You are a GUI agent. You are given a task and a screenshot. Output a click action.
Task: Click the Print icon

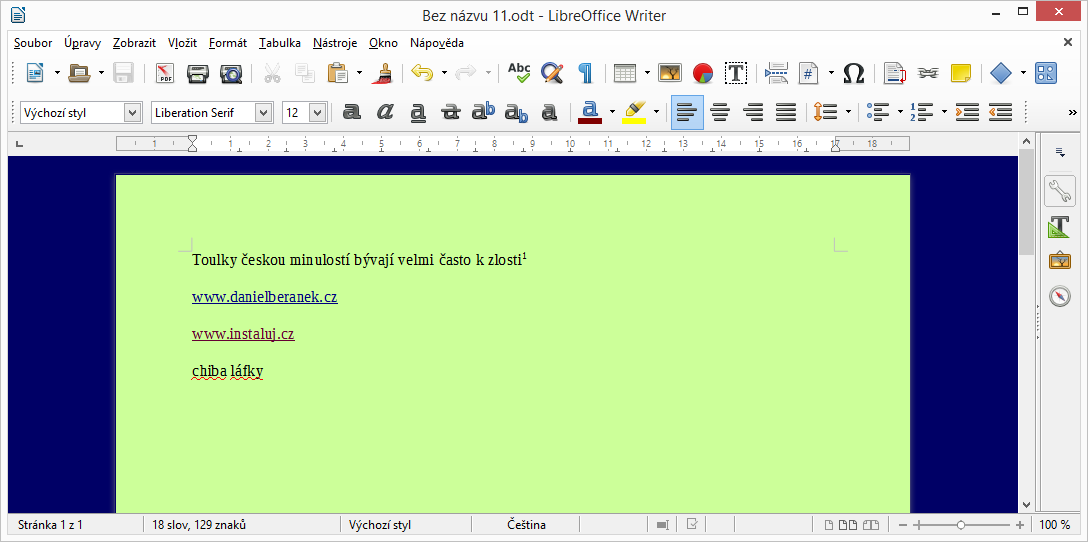coord(198,73)
